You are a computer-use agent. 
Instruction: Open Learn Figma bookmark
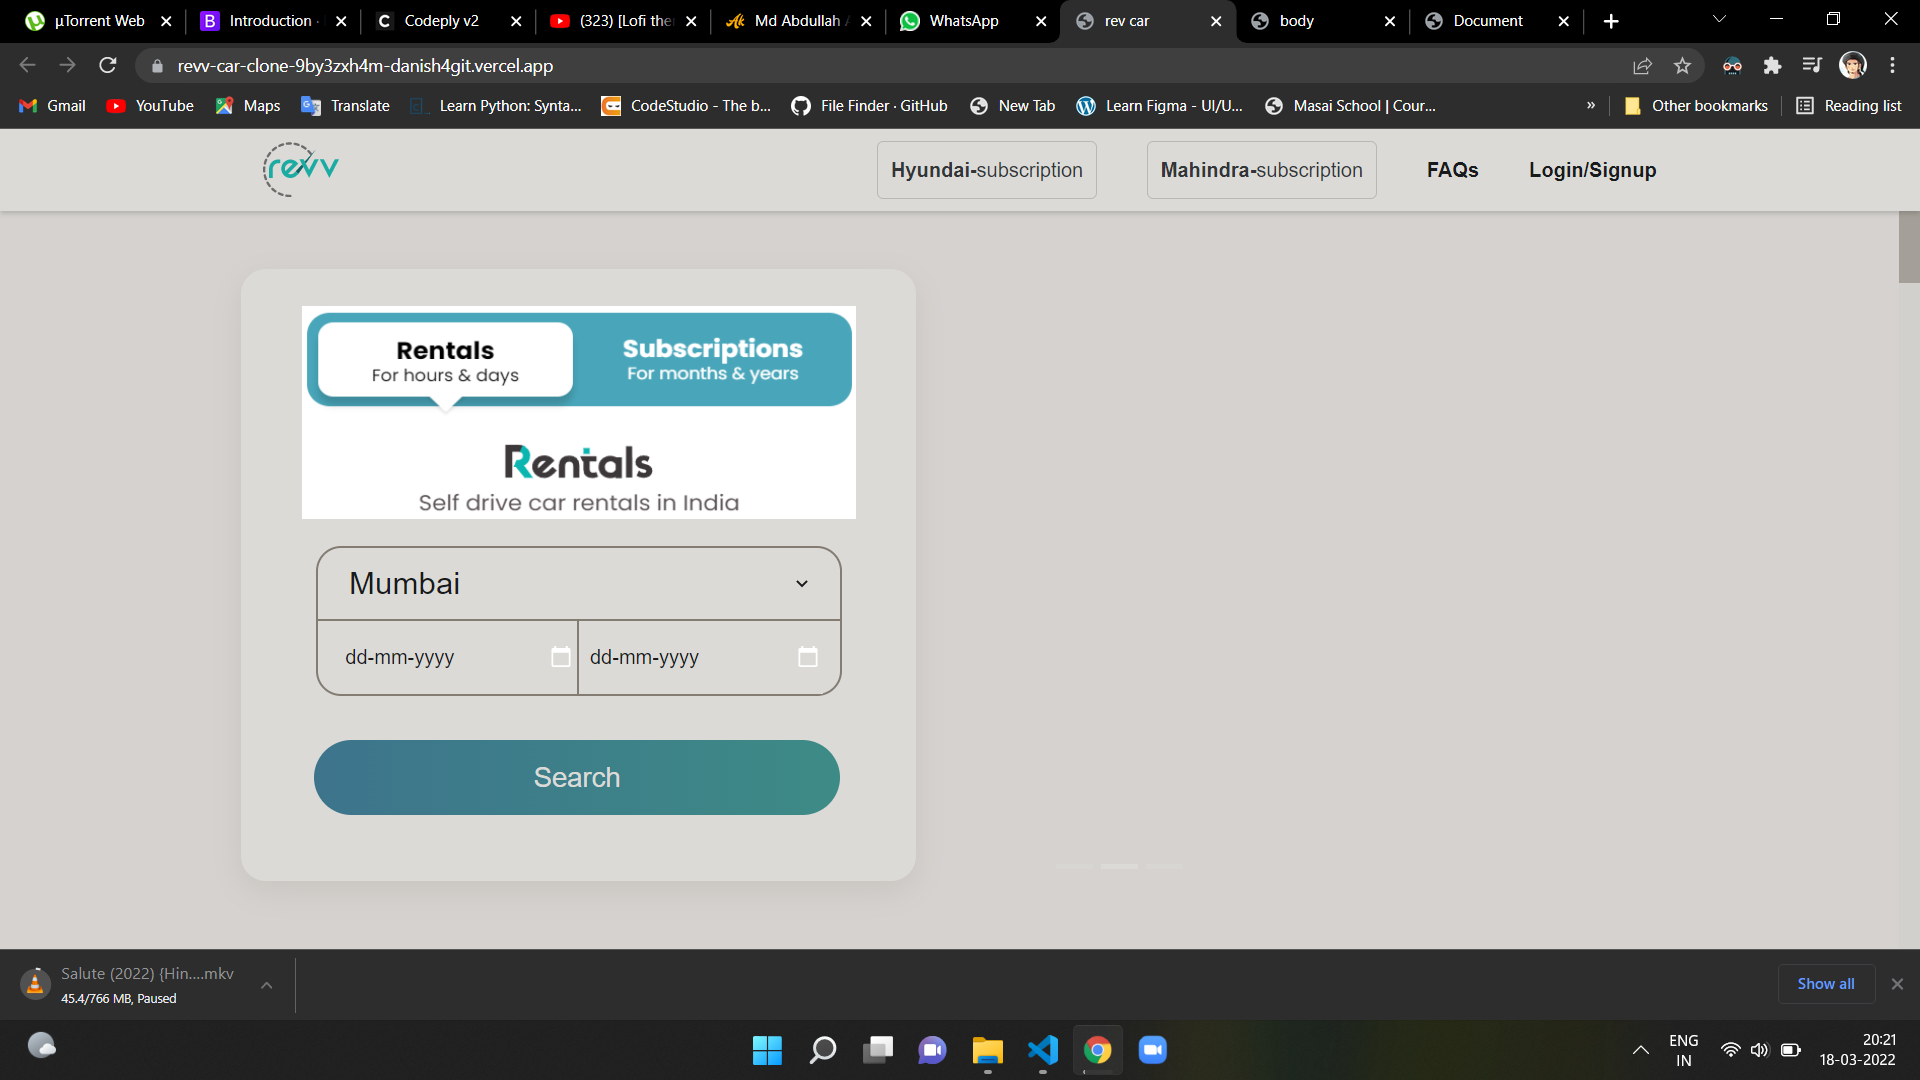tap(1160, 106)
